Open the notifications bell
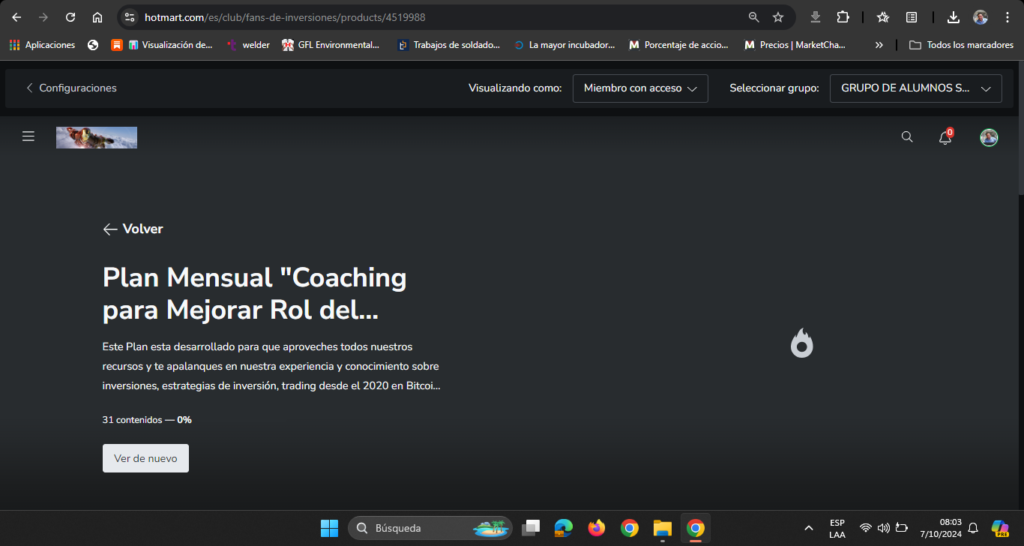The width and height of the screenshot is (1024, 546). pyautogui.click(x=945, y=138)
